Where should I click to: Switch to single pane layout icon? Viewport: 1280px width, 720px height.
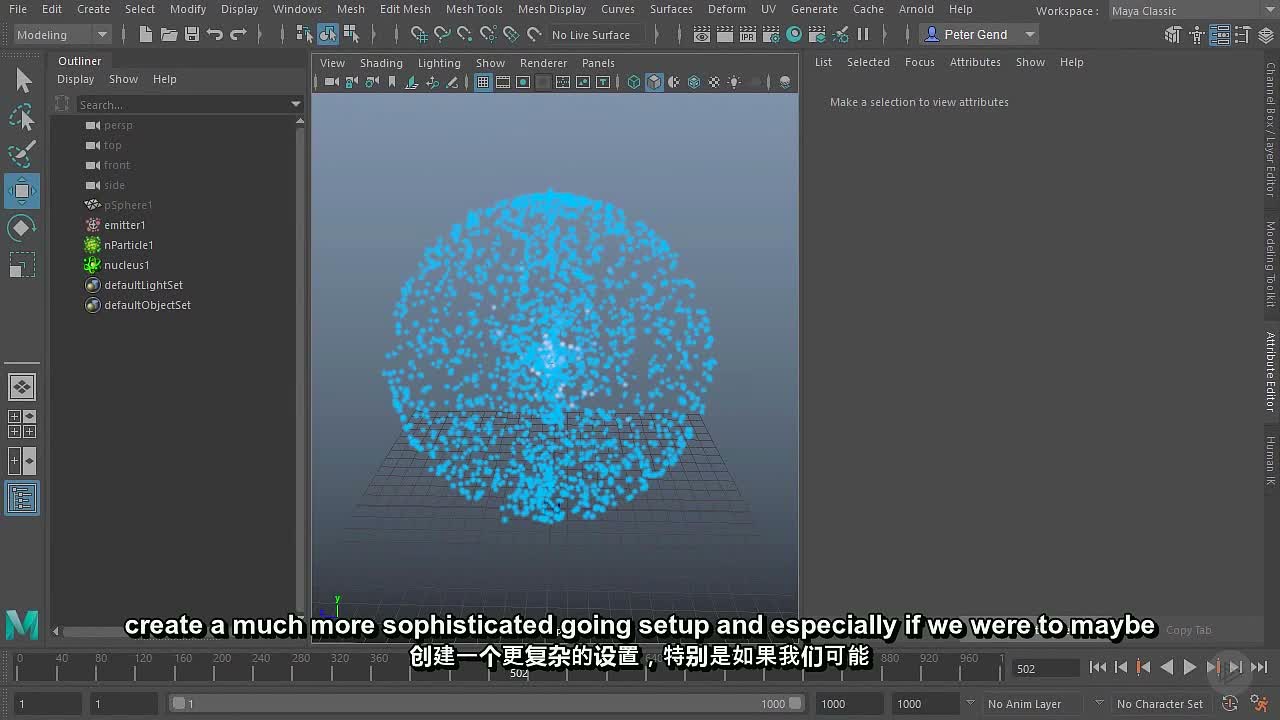[x=22, y=386]
